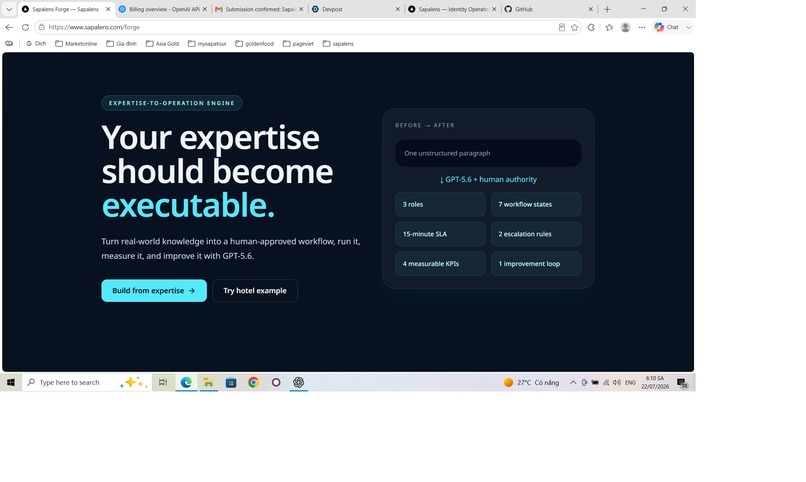The width and height of the screenshot is (806, 482).
Task: Open the reader view icon in address bar
Action: click(x=562, y=27)
